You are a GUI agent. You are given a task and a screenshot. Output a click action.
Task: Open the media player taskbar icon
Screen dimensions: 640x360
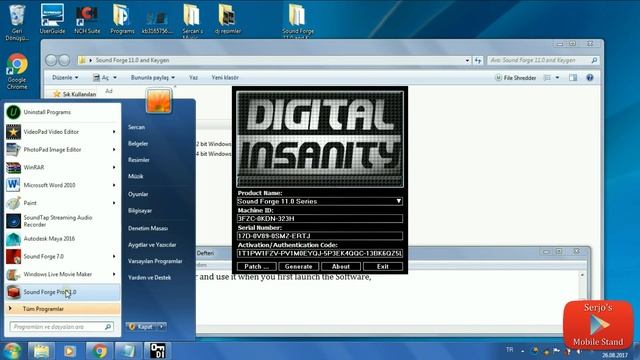(x=69, y=351)
